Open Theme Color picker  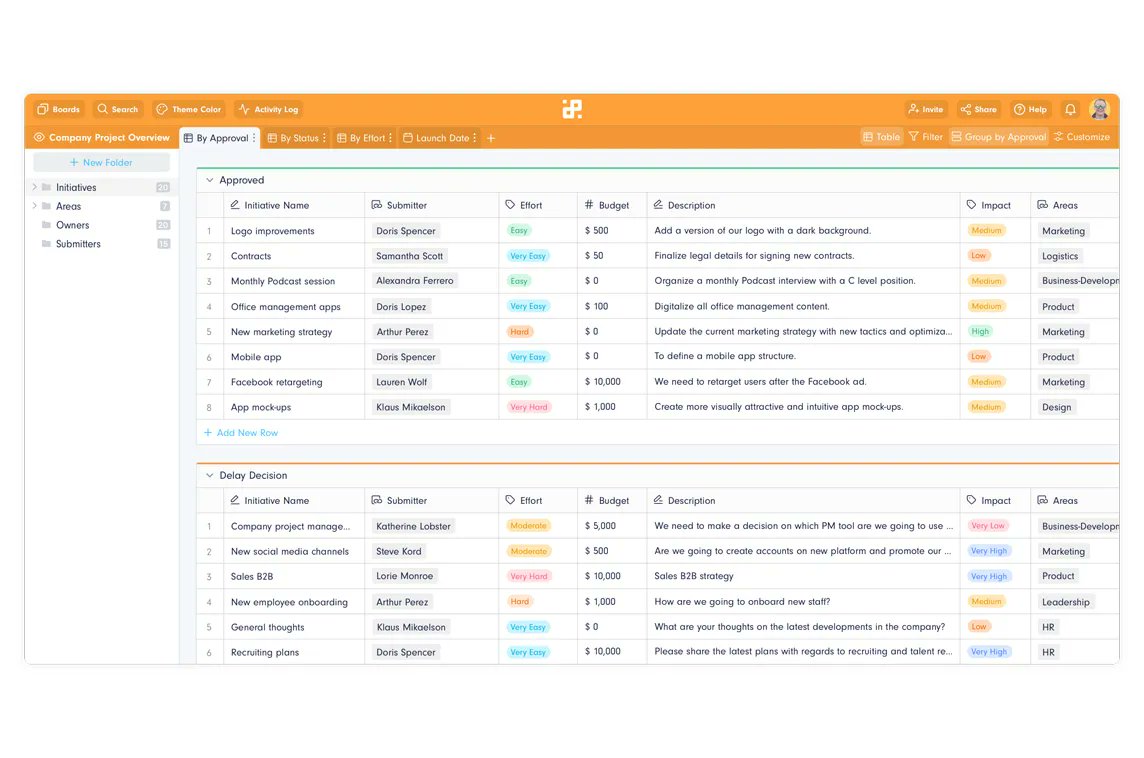[189, 109]
